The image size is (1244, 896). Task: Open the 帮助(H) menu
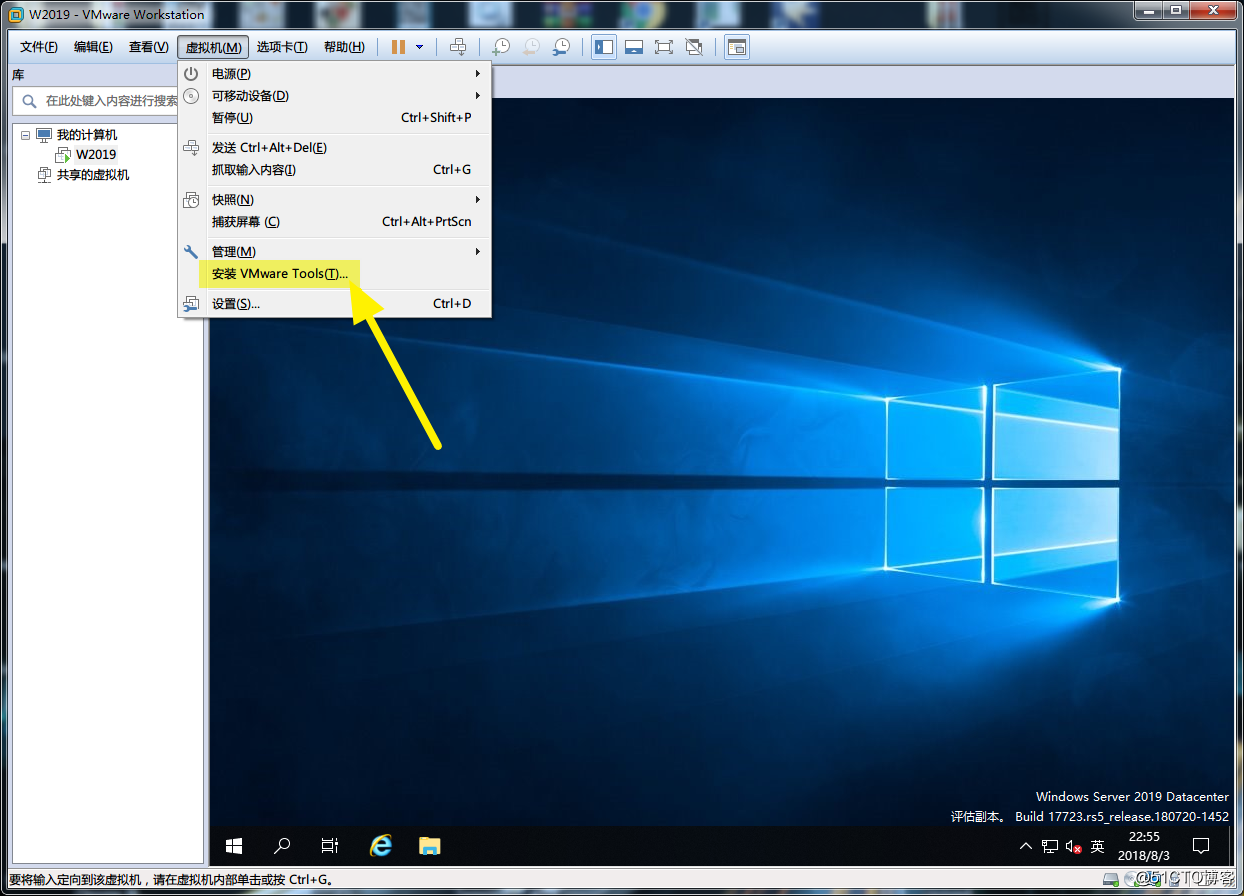(x=344, y=47)
